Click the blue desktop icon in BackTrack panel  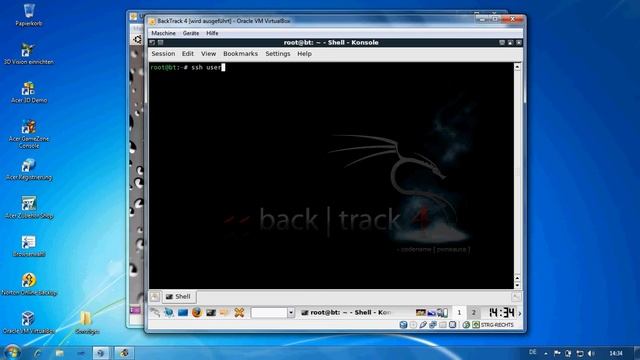[183, 313]
